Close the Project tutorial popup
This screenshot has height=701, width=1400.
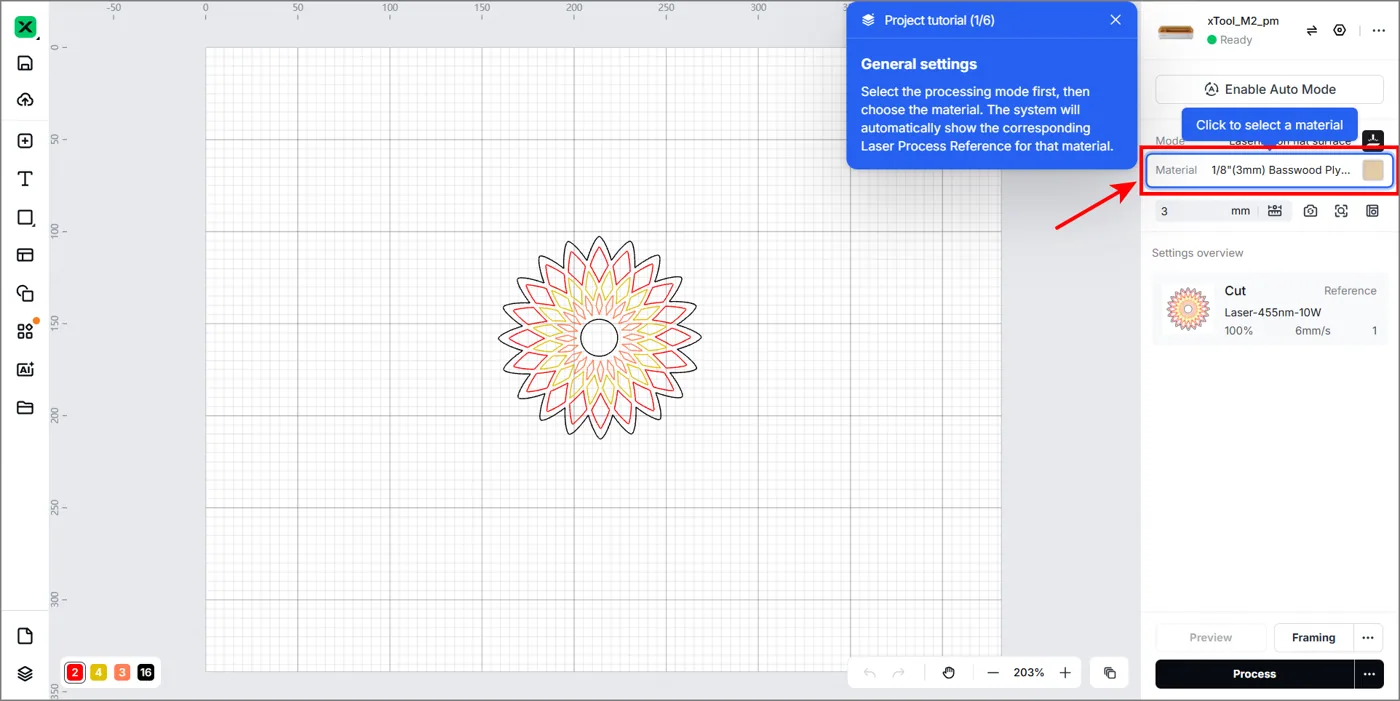pyautogui.click(x=1116, y=20)
